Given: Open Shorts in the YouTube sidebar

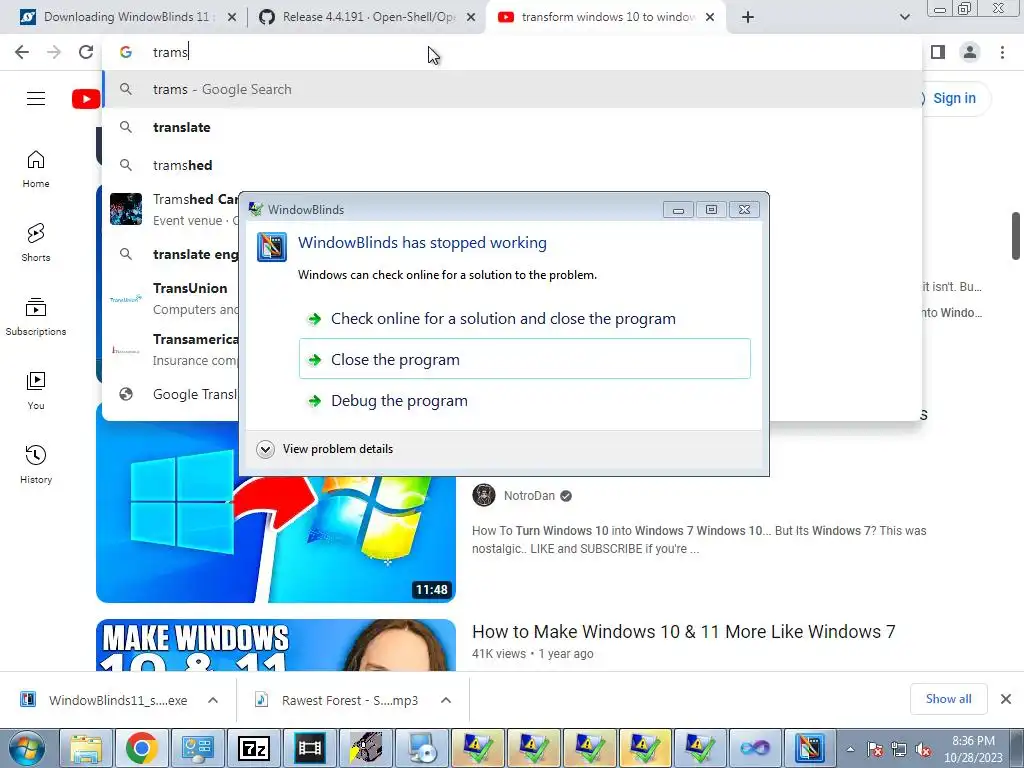Looking at the screenshot, I should pos(36,243).
